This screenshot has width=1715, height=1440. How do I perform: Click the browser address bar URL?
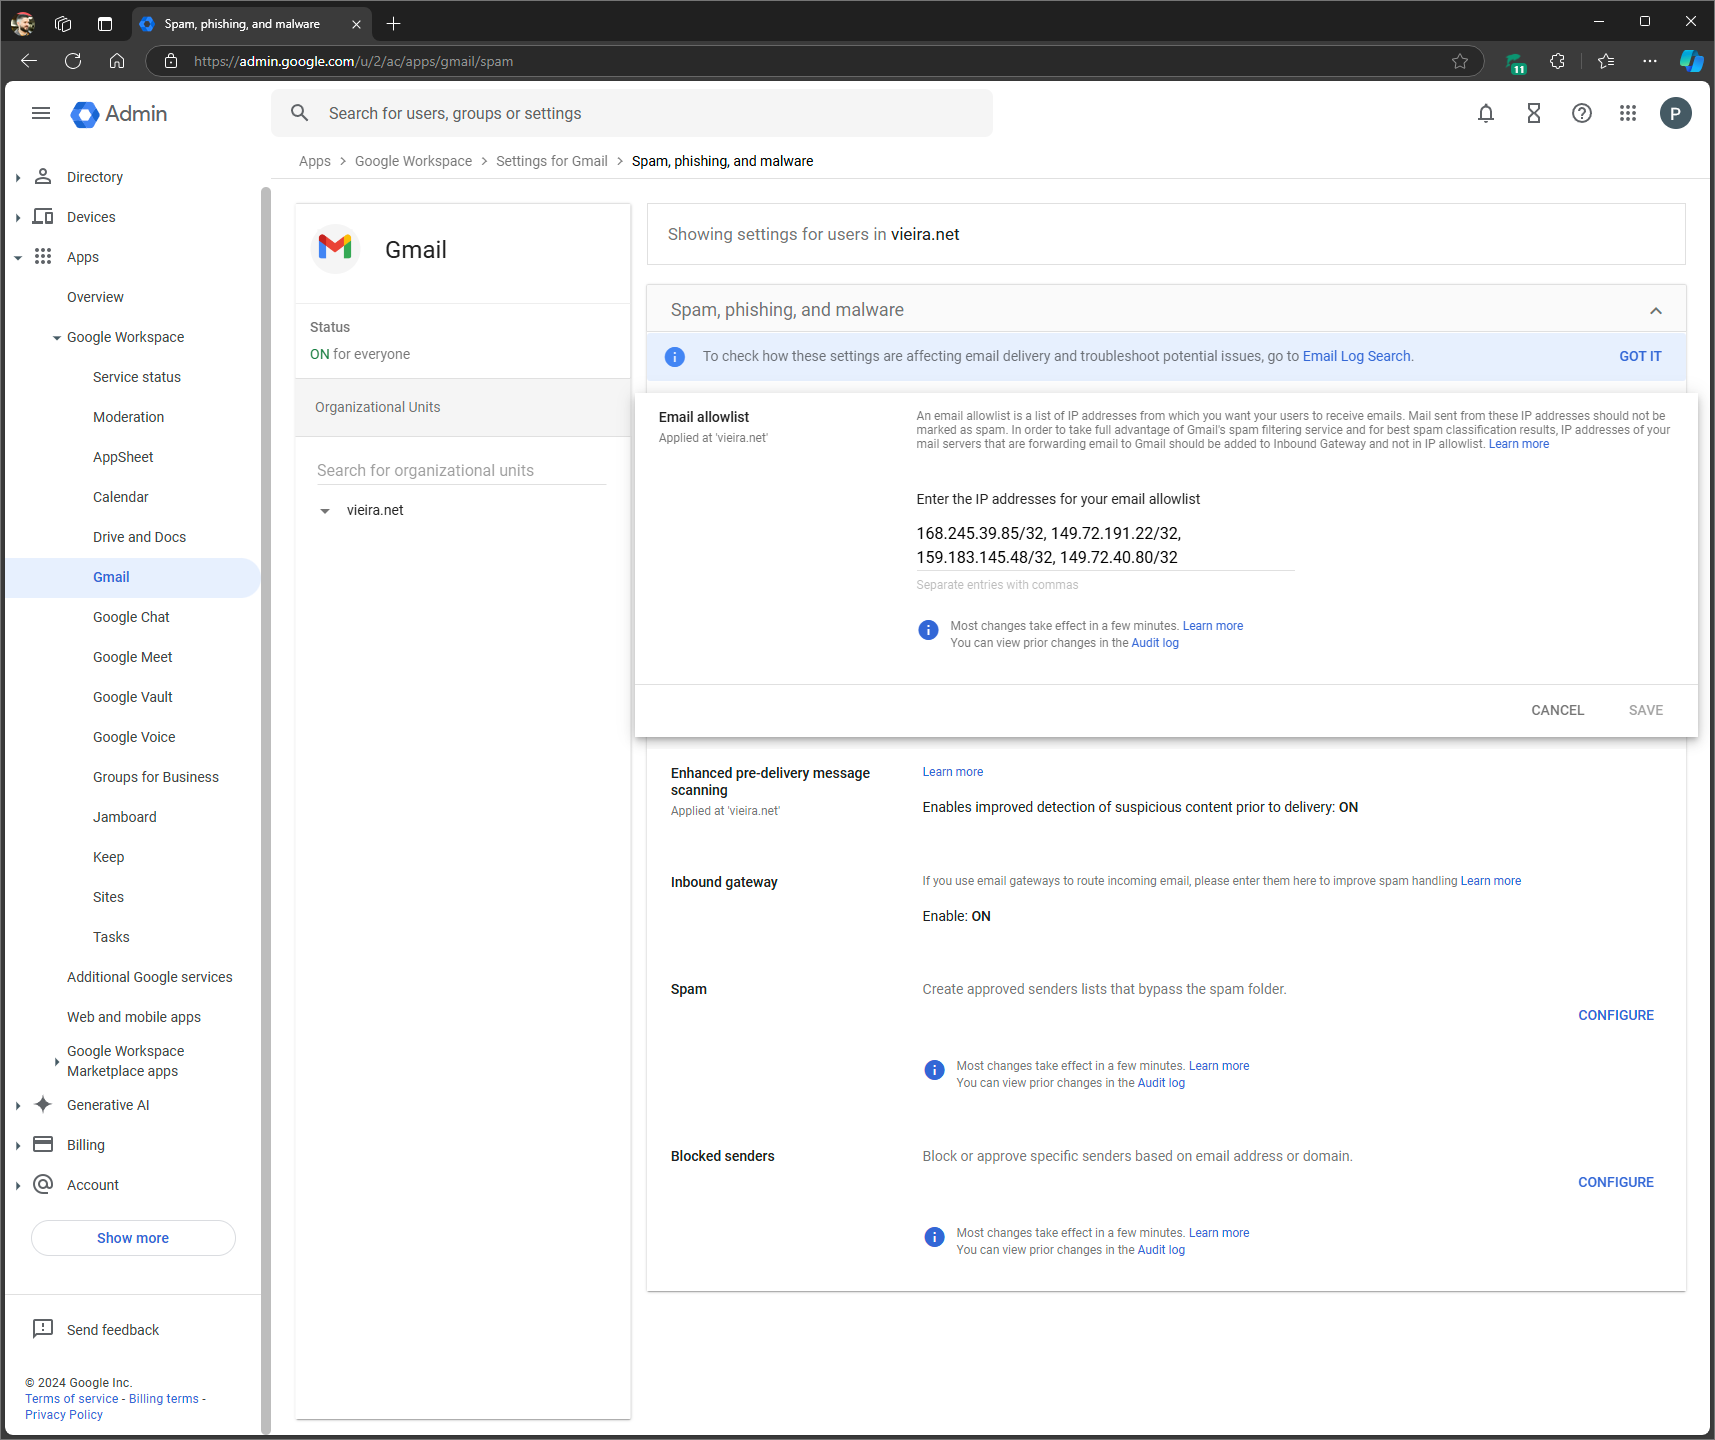click(354, 61)
